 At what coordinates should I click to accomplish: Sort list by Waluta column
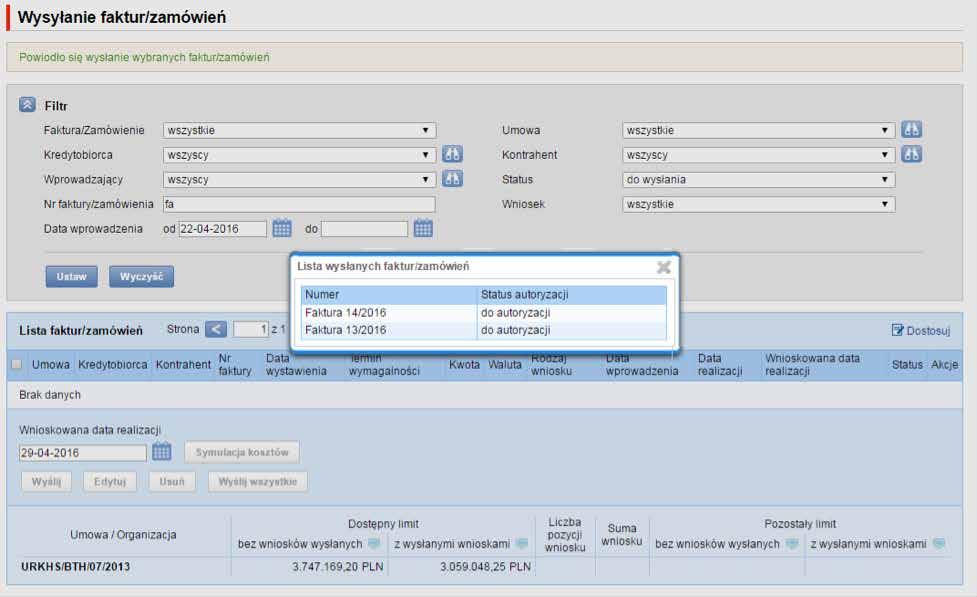coord(505,365)
